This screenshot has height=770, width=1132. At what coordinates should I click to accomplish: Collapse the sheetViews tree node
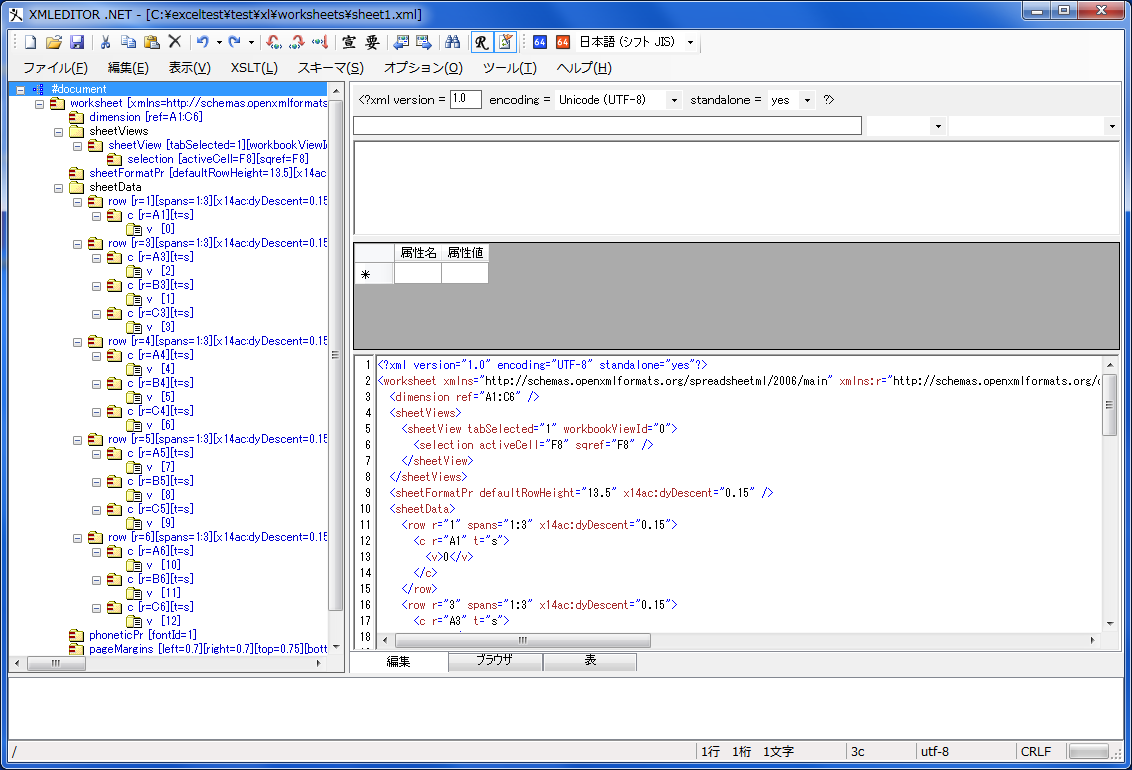coord(58,131)
